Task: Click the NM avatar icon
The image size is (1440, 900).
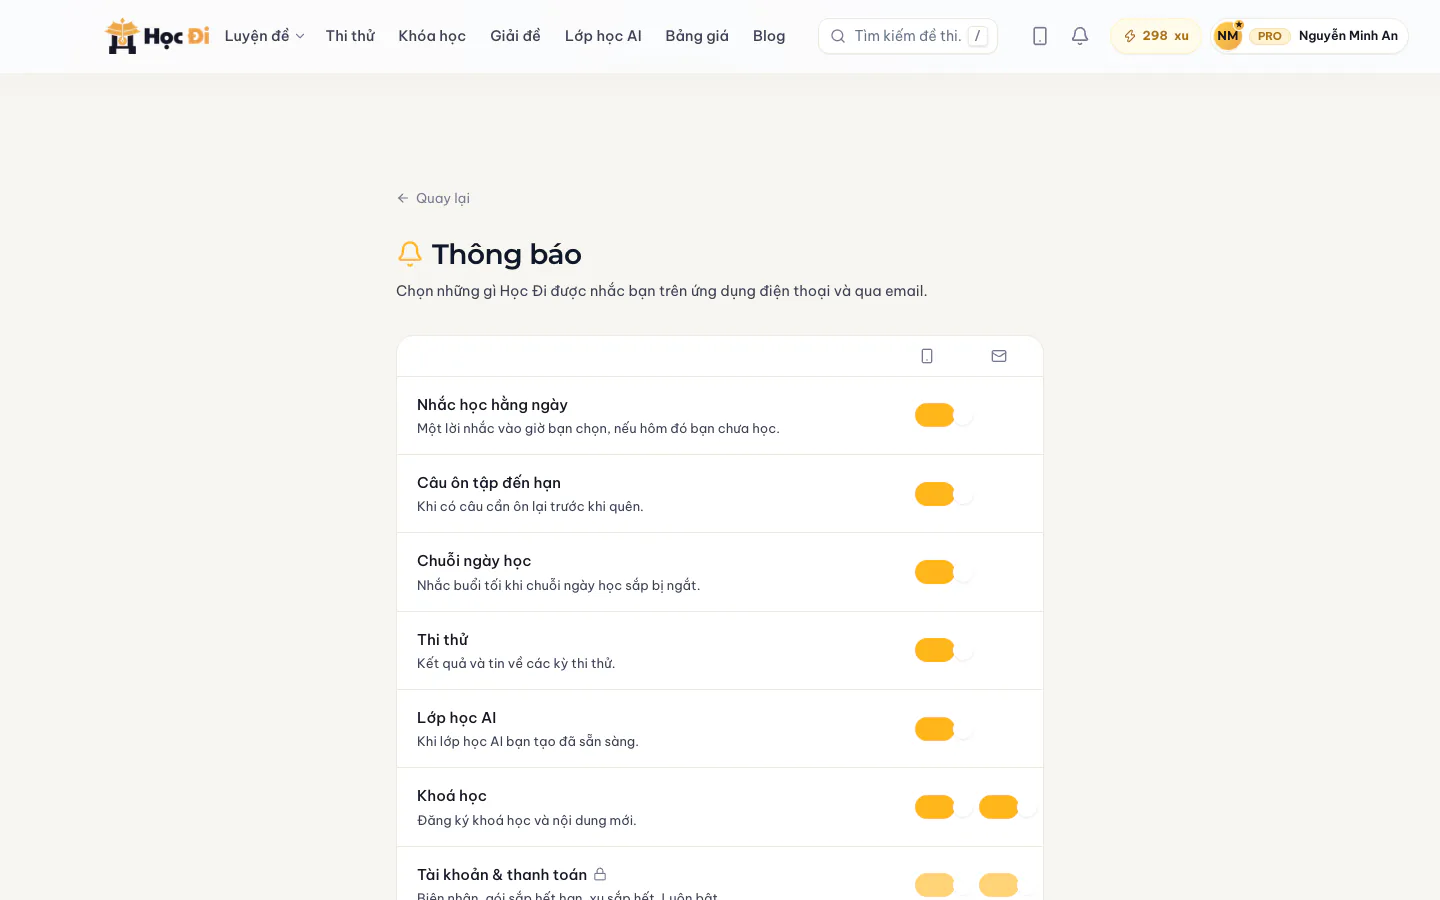Action: 1228,36
